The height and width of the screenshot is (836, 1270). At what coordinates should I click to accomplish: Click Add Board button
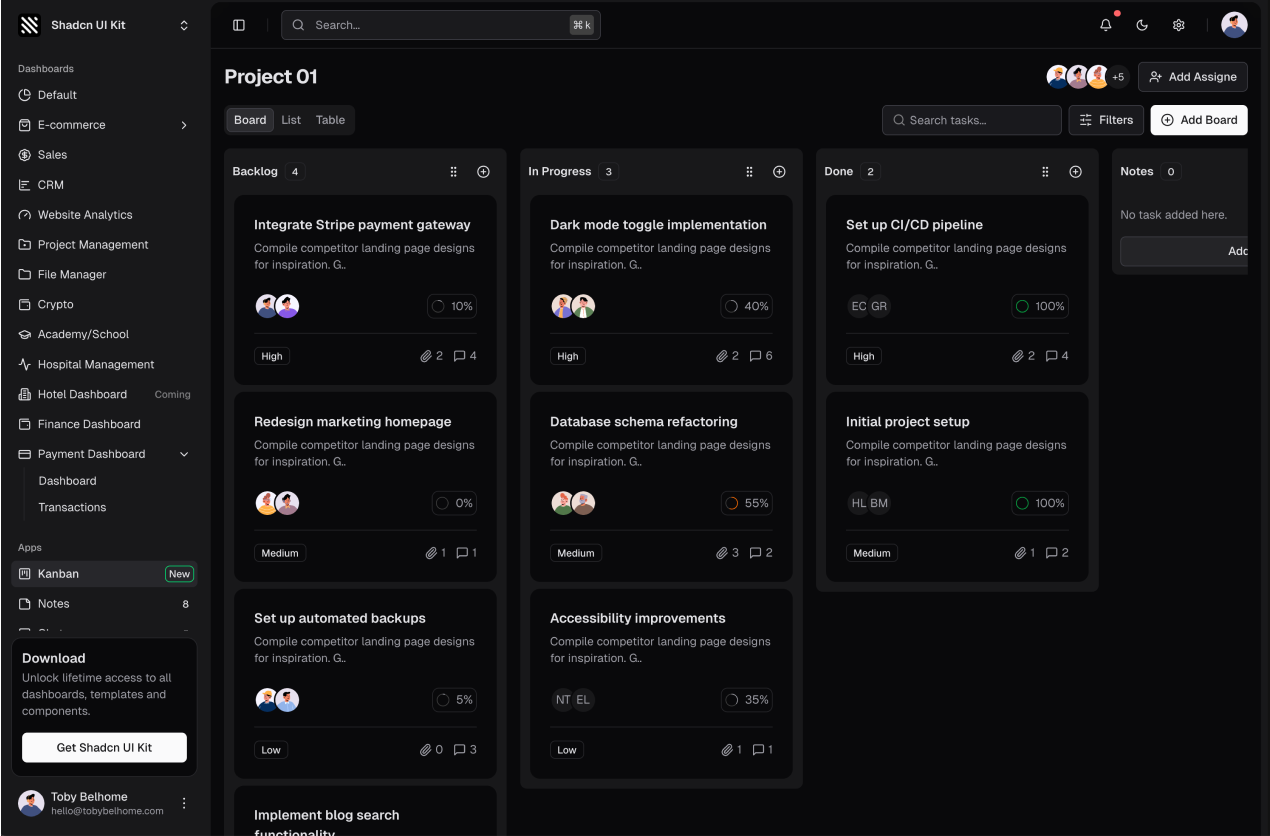pyautogui.click(x=1199, y=120)
